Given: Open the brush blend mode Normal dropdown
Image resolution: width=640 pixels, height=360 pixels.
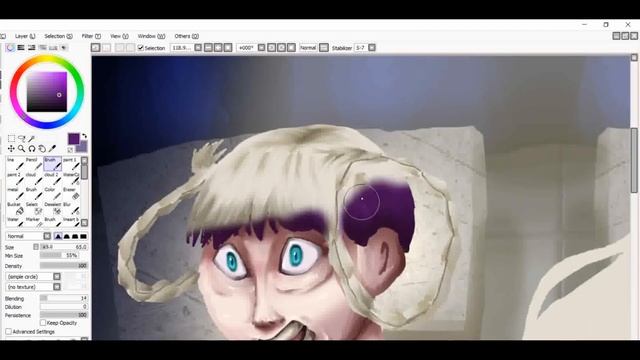Looking at the screenshot, I should (47, 236).
